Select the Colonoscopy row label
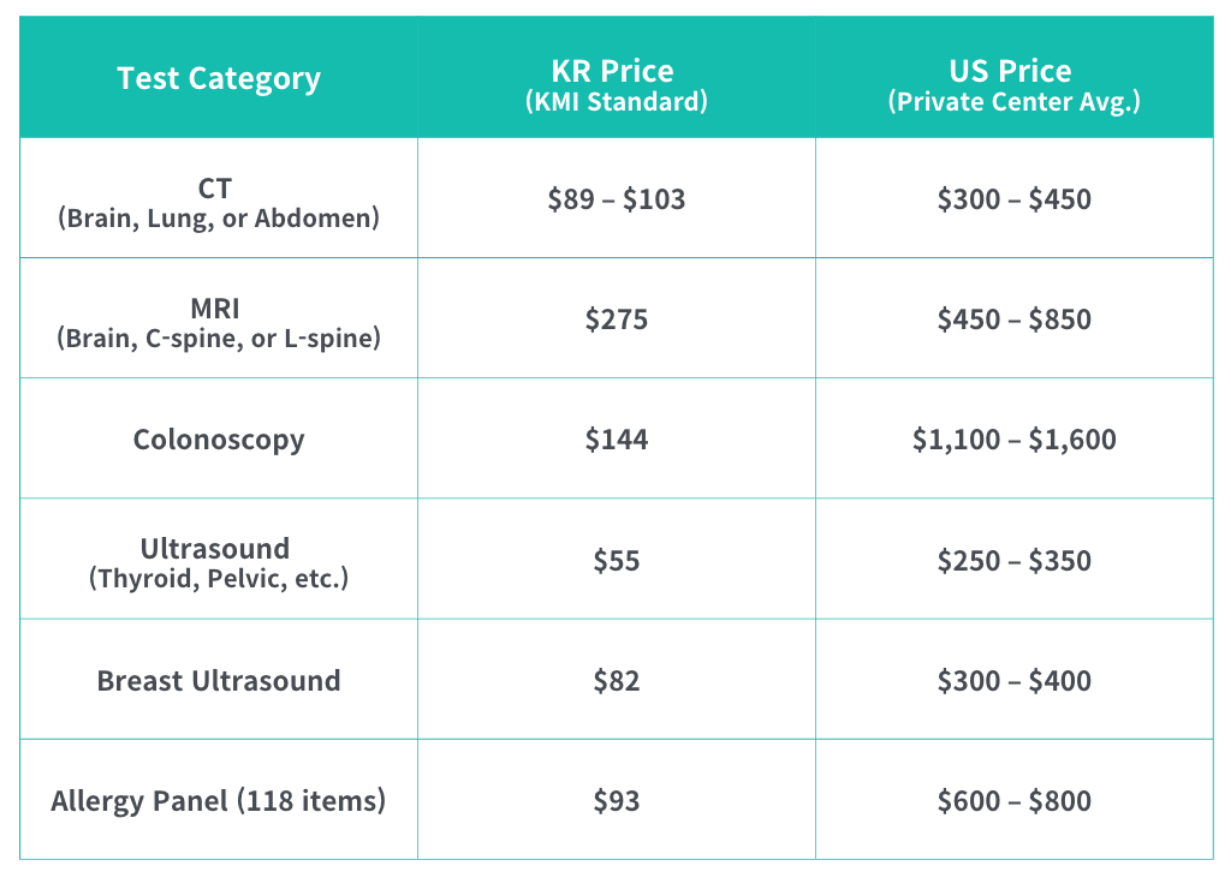 219,439
